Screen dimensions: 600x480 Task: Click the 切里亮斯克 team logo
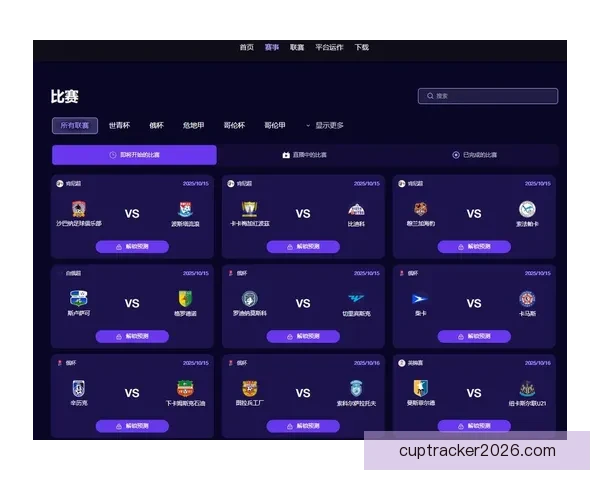coord(356,299)
